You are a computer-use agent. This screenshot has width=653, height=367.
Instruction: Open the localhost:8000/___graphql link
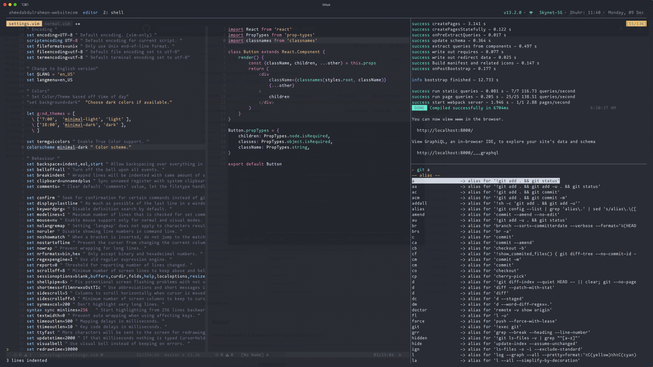tap(457, 153)
